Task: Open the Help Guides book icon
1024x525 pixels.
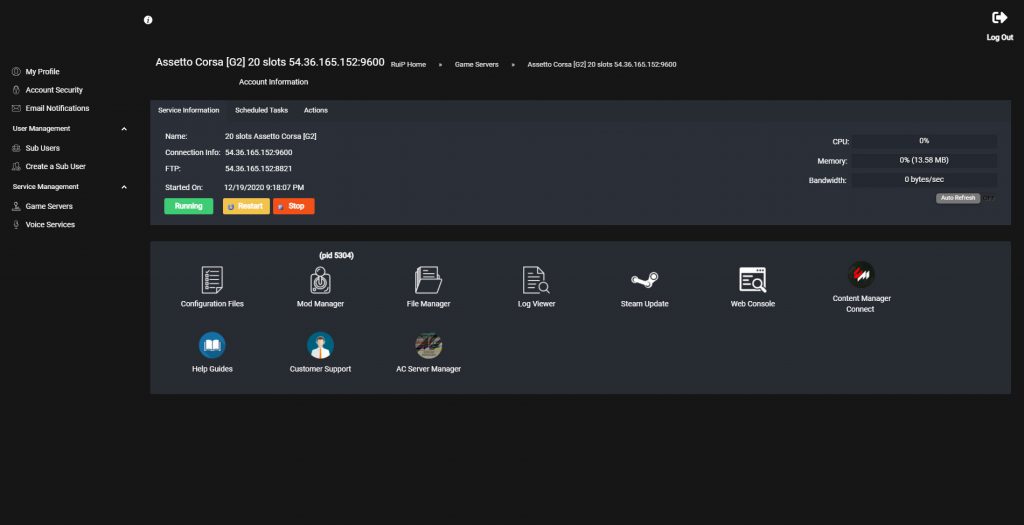Action: 212,345
